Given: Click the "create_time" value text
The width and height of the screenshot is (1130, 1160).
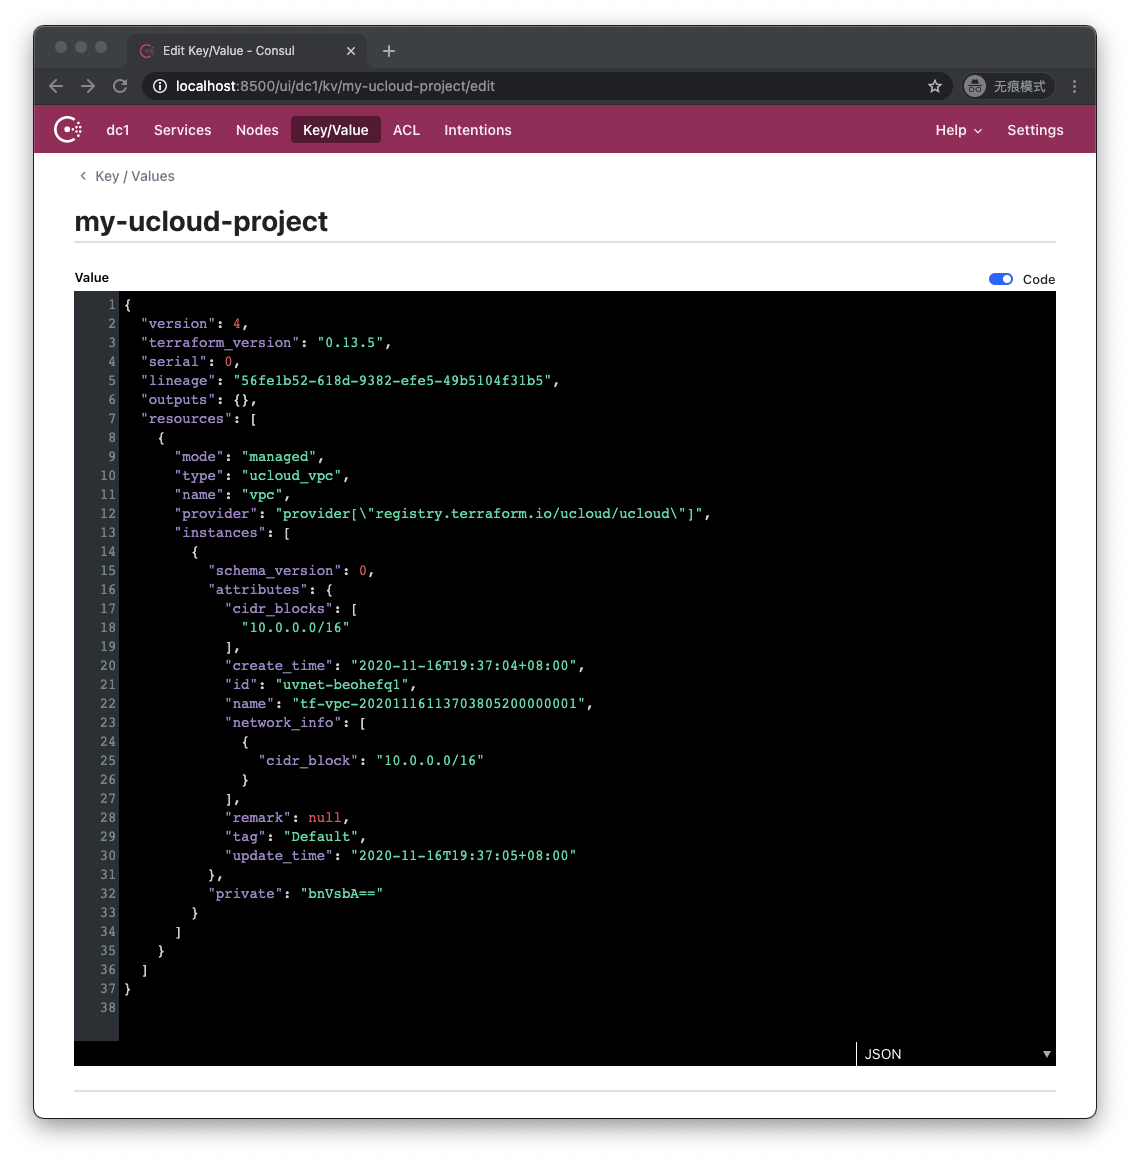Looking at the screenshot, I should pos(464,666).
